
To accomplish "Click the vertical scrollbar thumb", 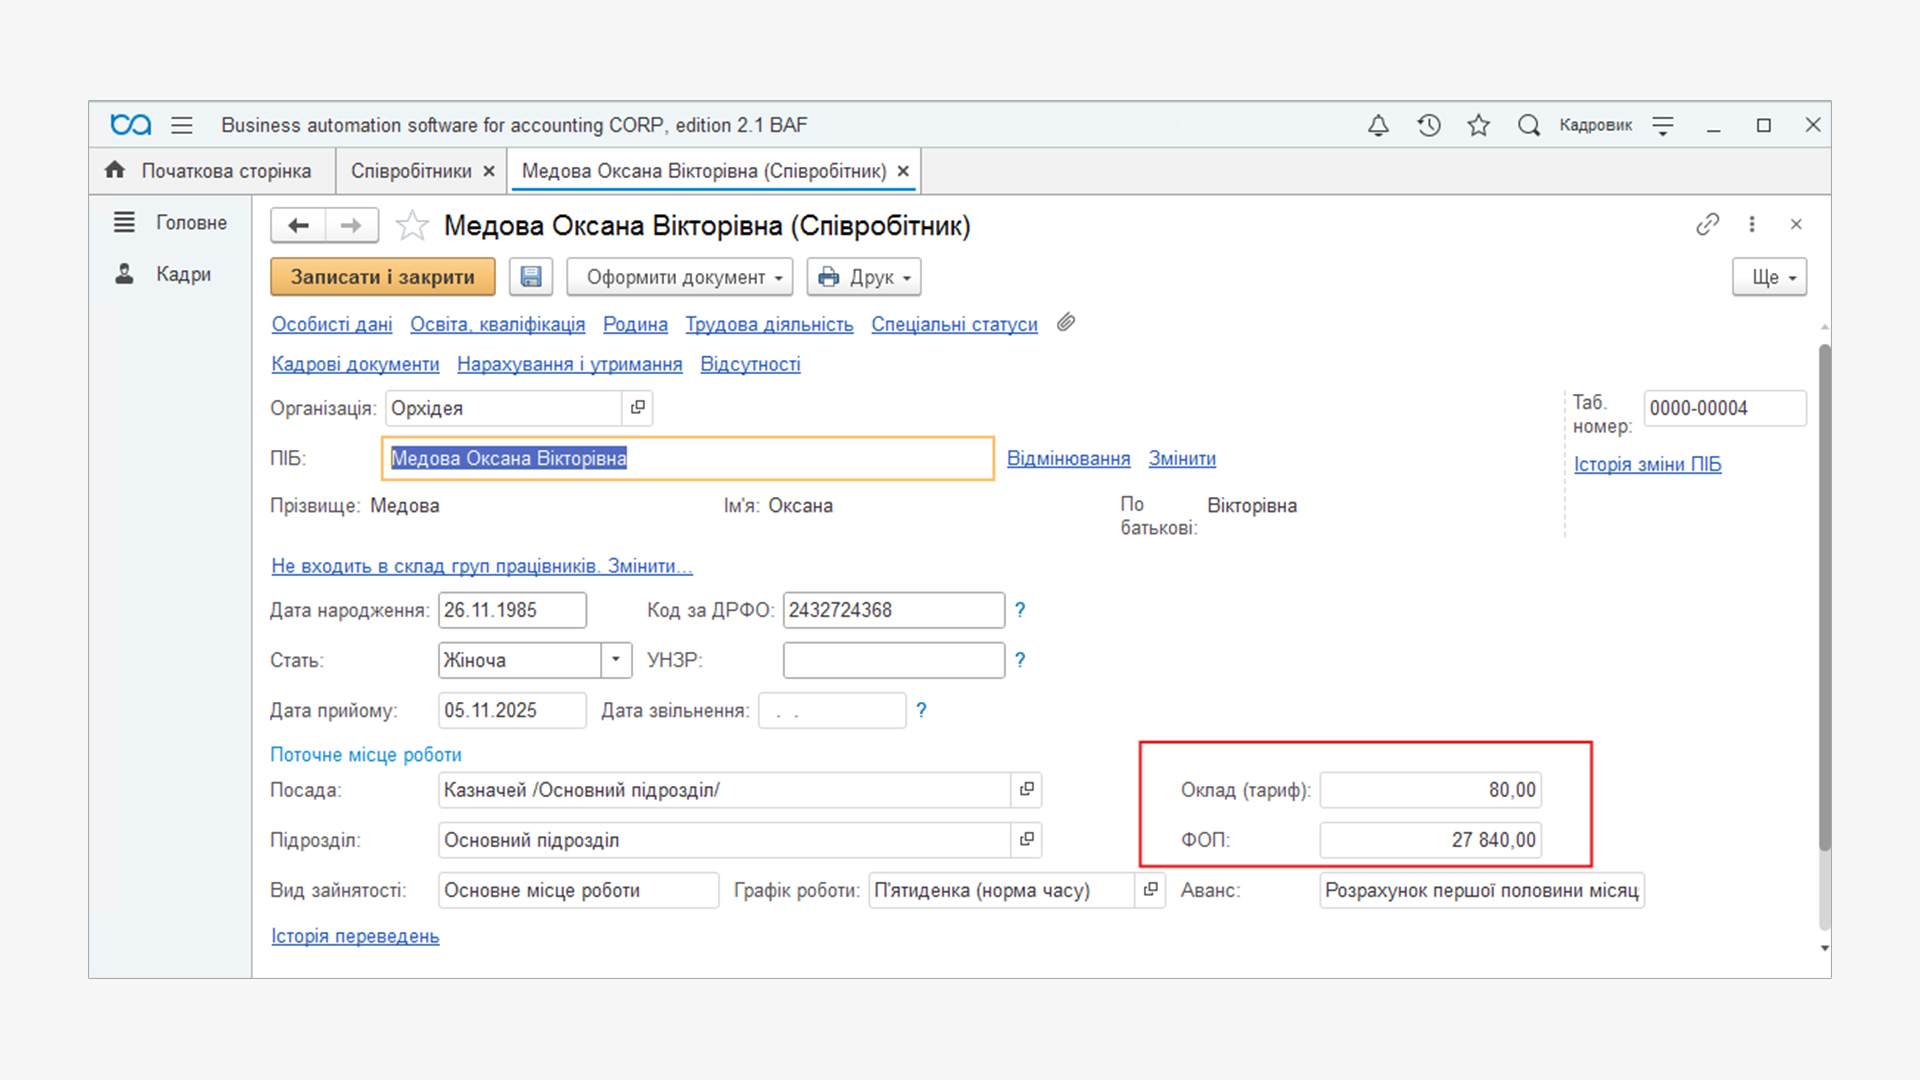I will (x=1825, y=597).
